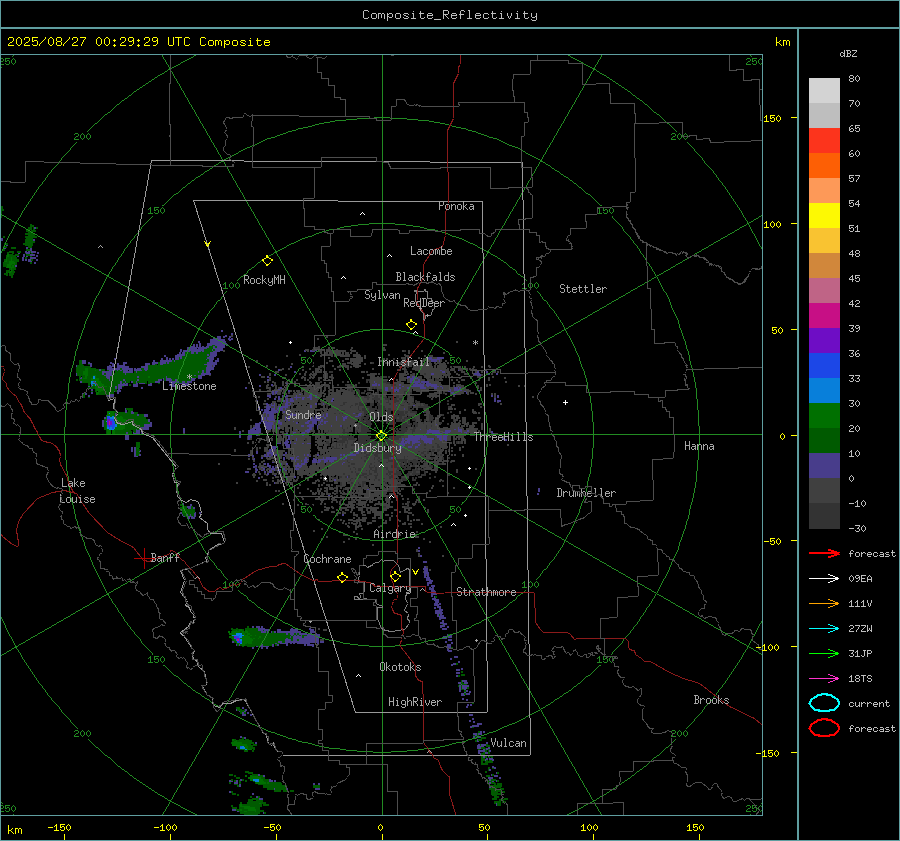Viewport: 900px width, 841px height.
Task: Click the Airdrie city label
Action: (x=394, y=534)
